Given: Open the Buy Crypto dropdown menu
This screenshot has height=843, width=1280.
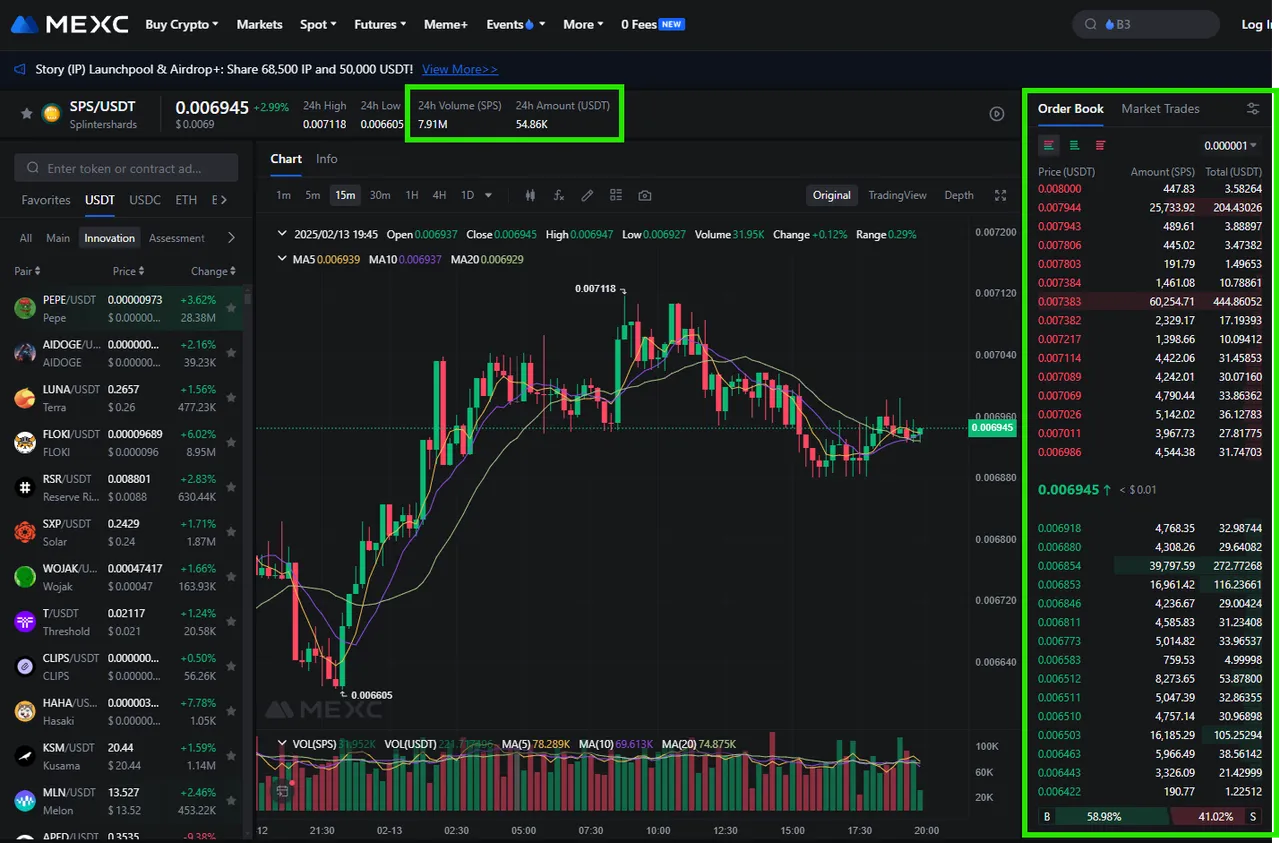Looking at the screenshot, I should pos(181,24).
